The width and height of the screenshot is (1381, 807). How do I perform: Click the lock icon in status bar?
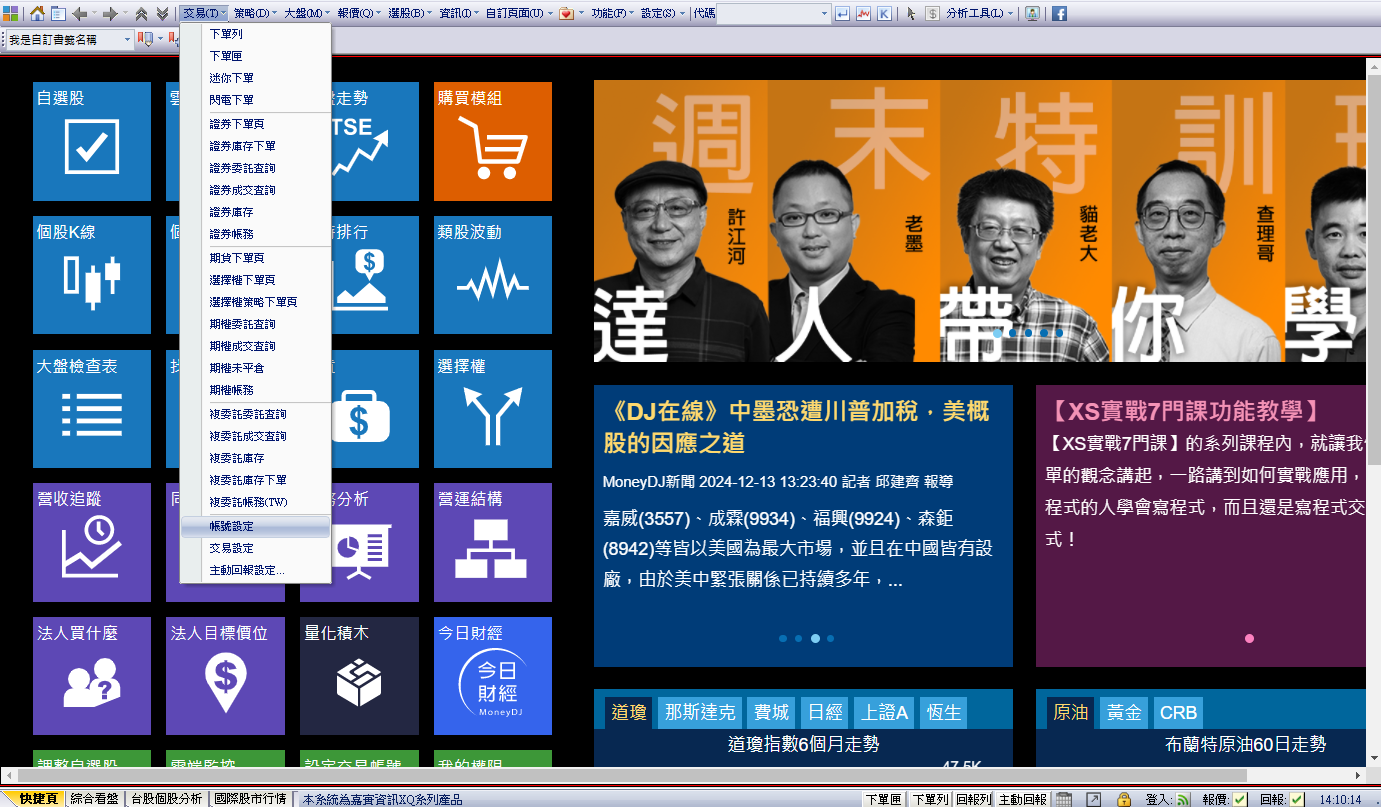tap(1124, 799)
